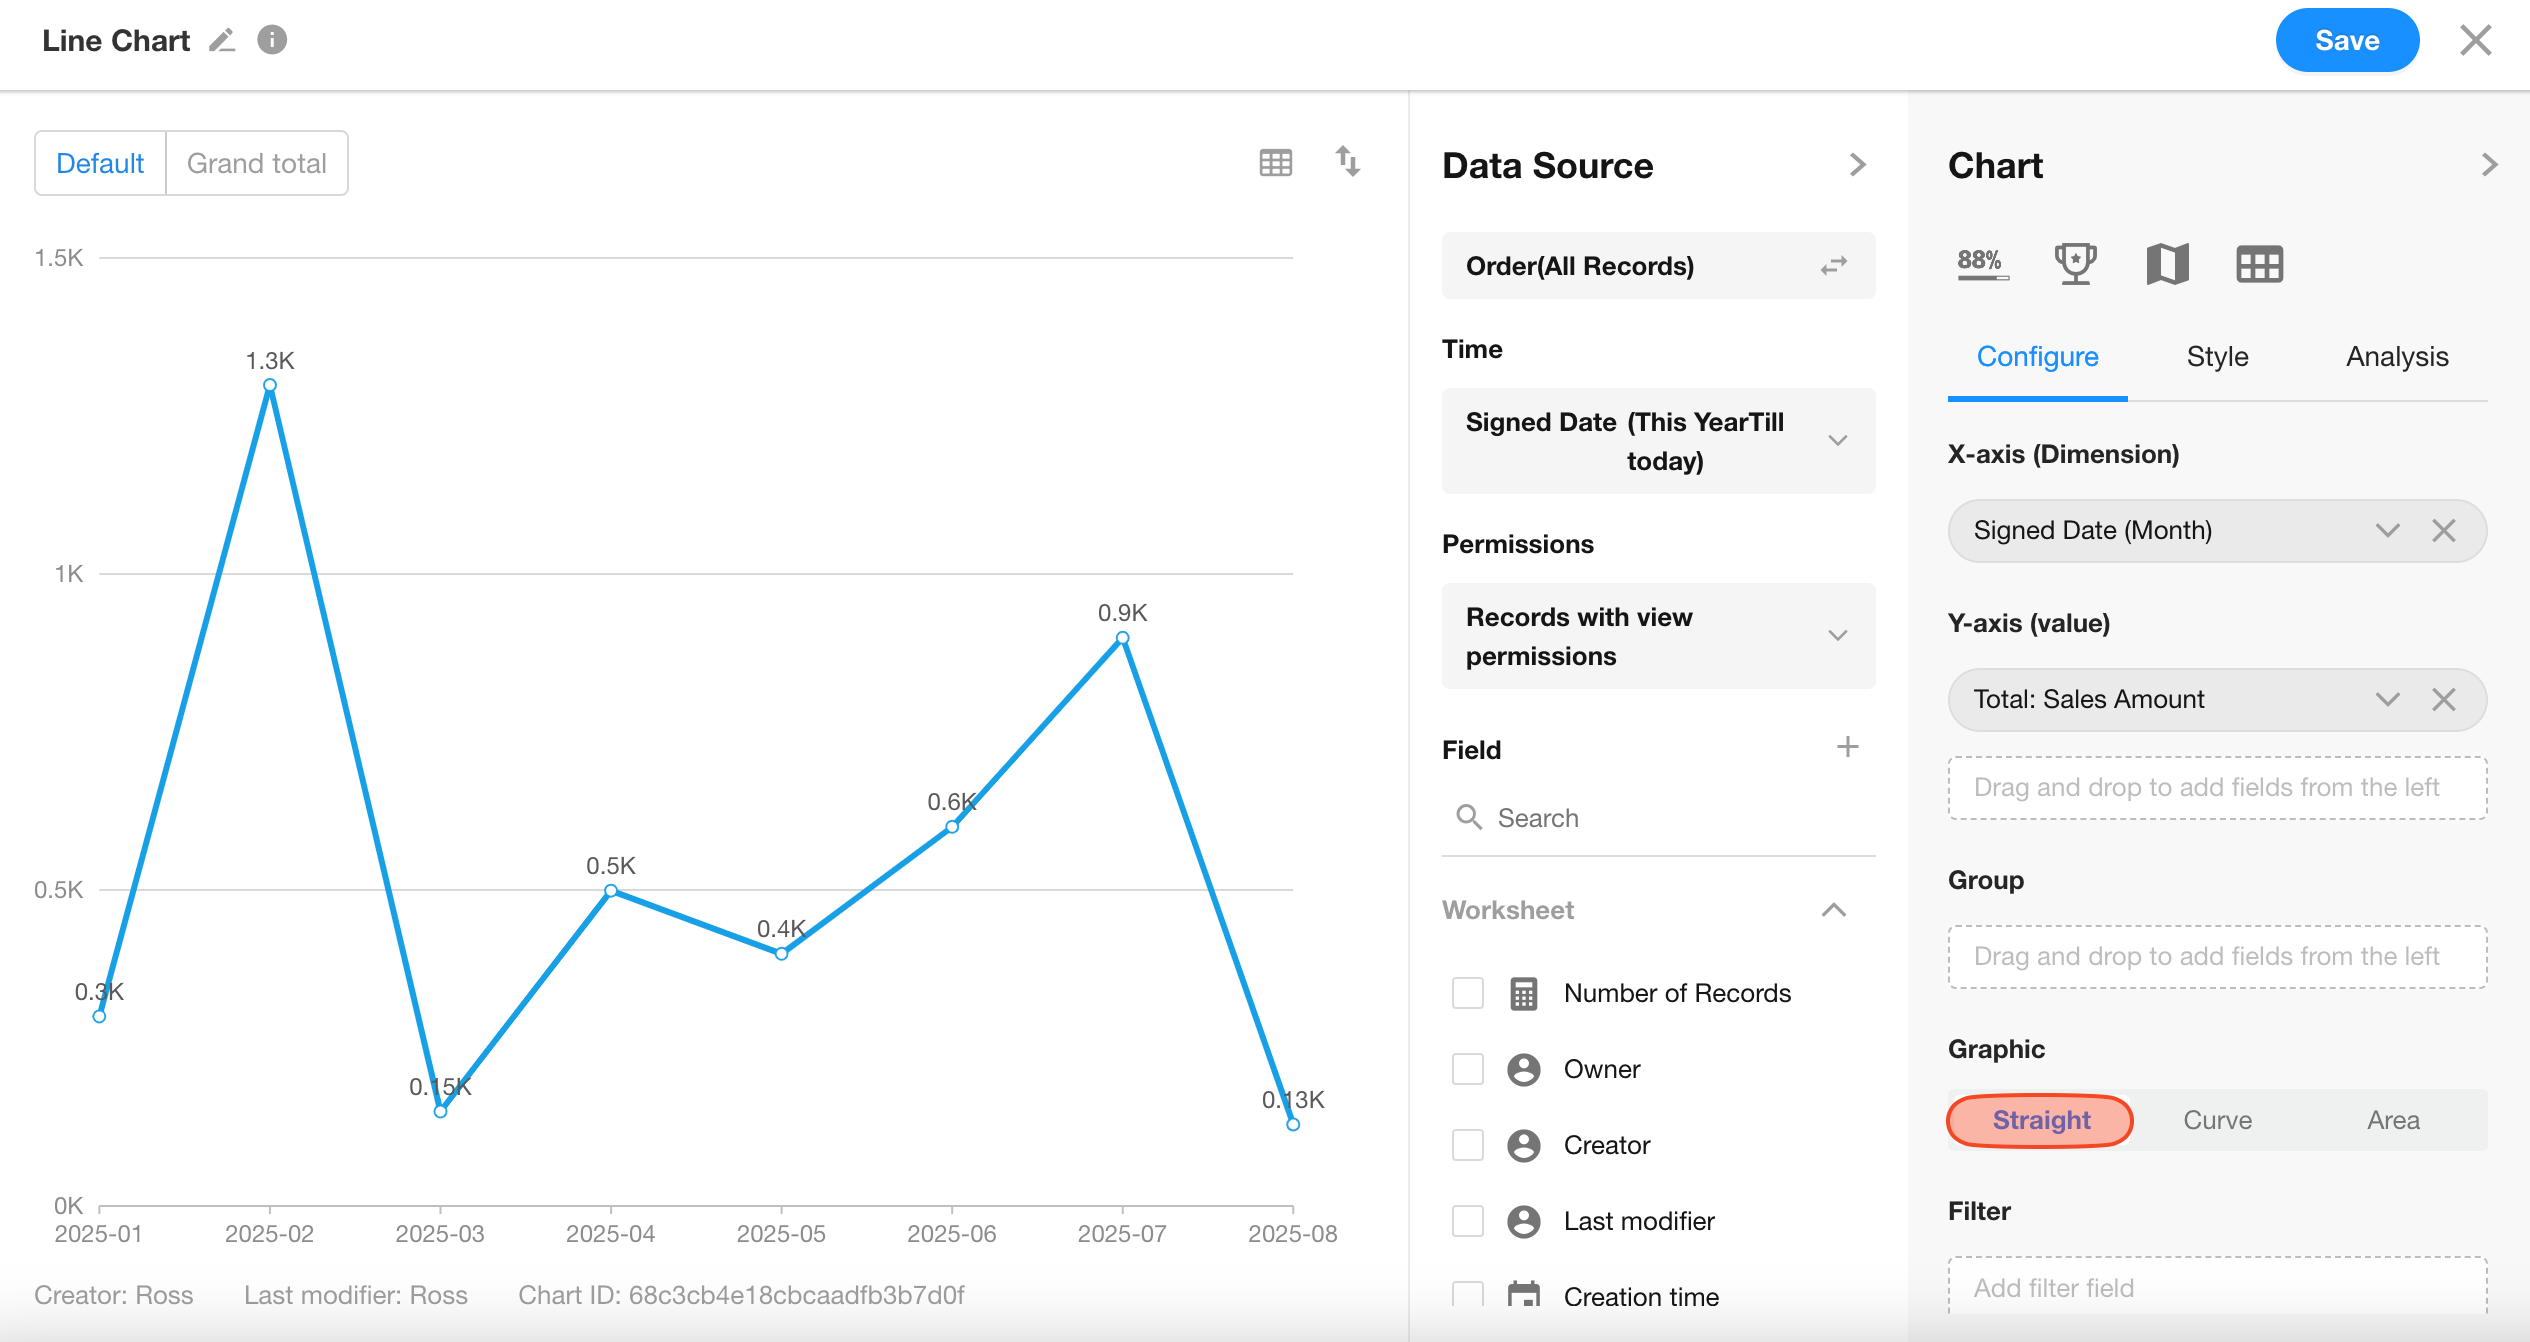Select the trophy ranking chart icon
The image size is (2530, 1342).
click(2075, 264)
